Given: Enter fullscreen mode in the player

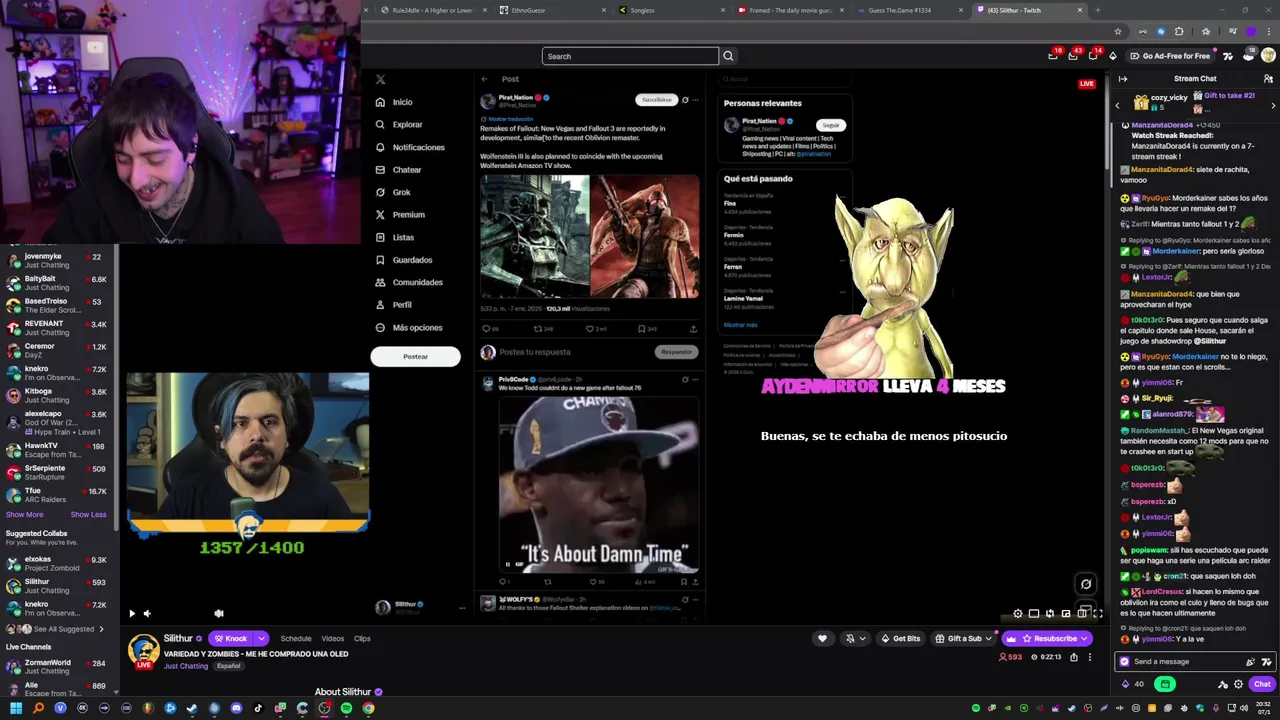Looking at the screenshot, I should (1097, 613).
